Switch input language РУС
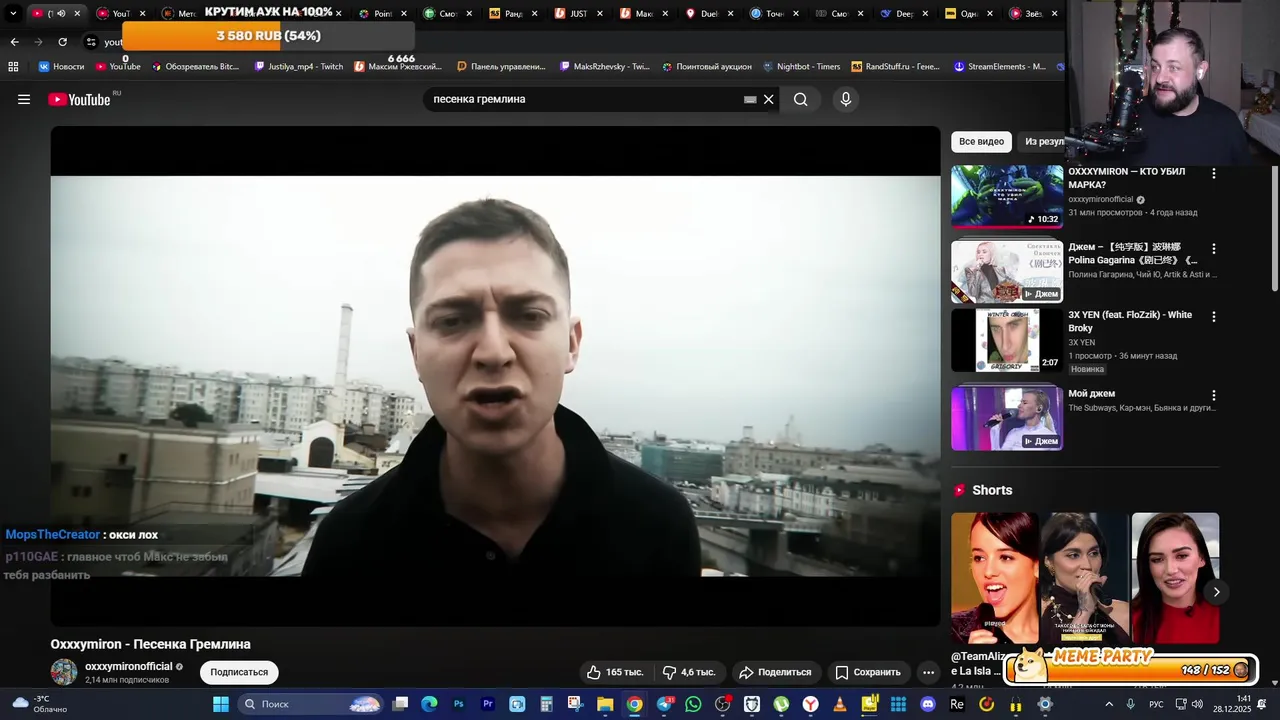Viewport: 1280px width, 720px height. (x=1156, y=704)
